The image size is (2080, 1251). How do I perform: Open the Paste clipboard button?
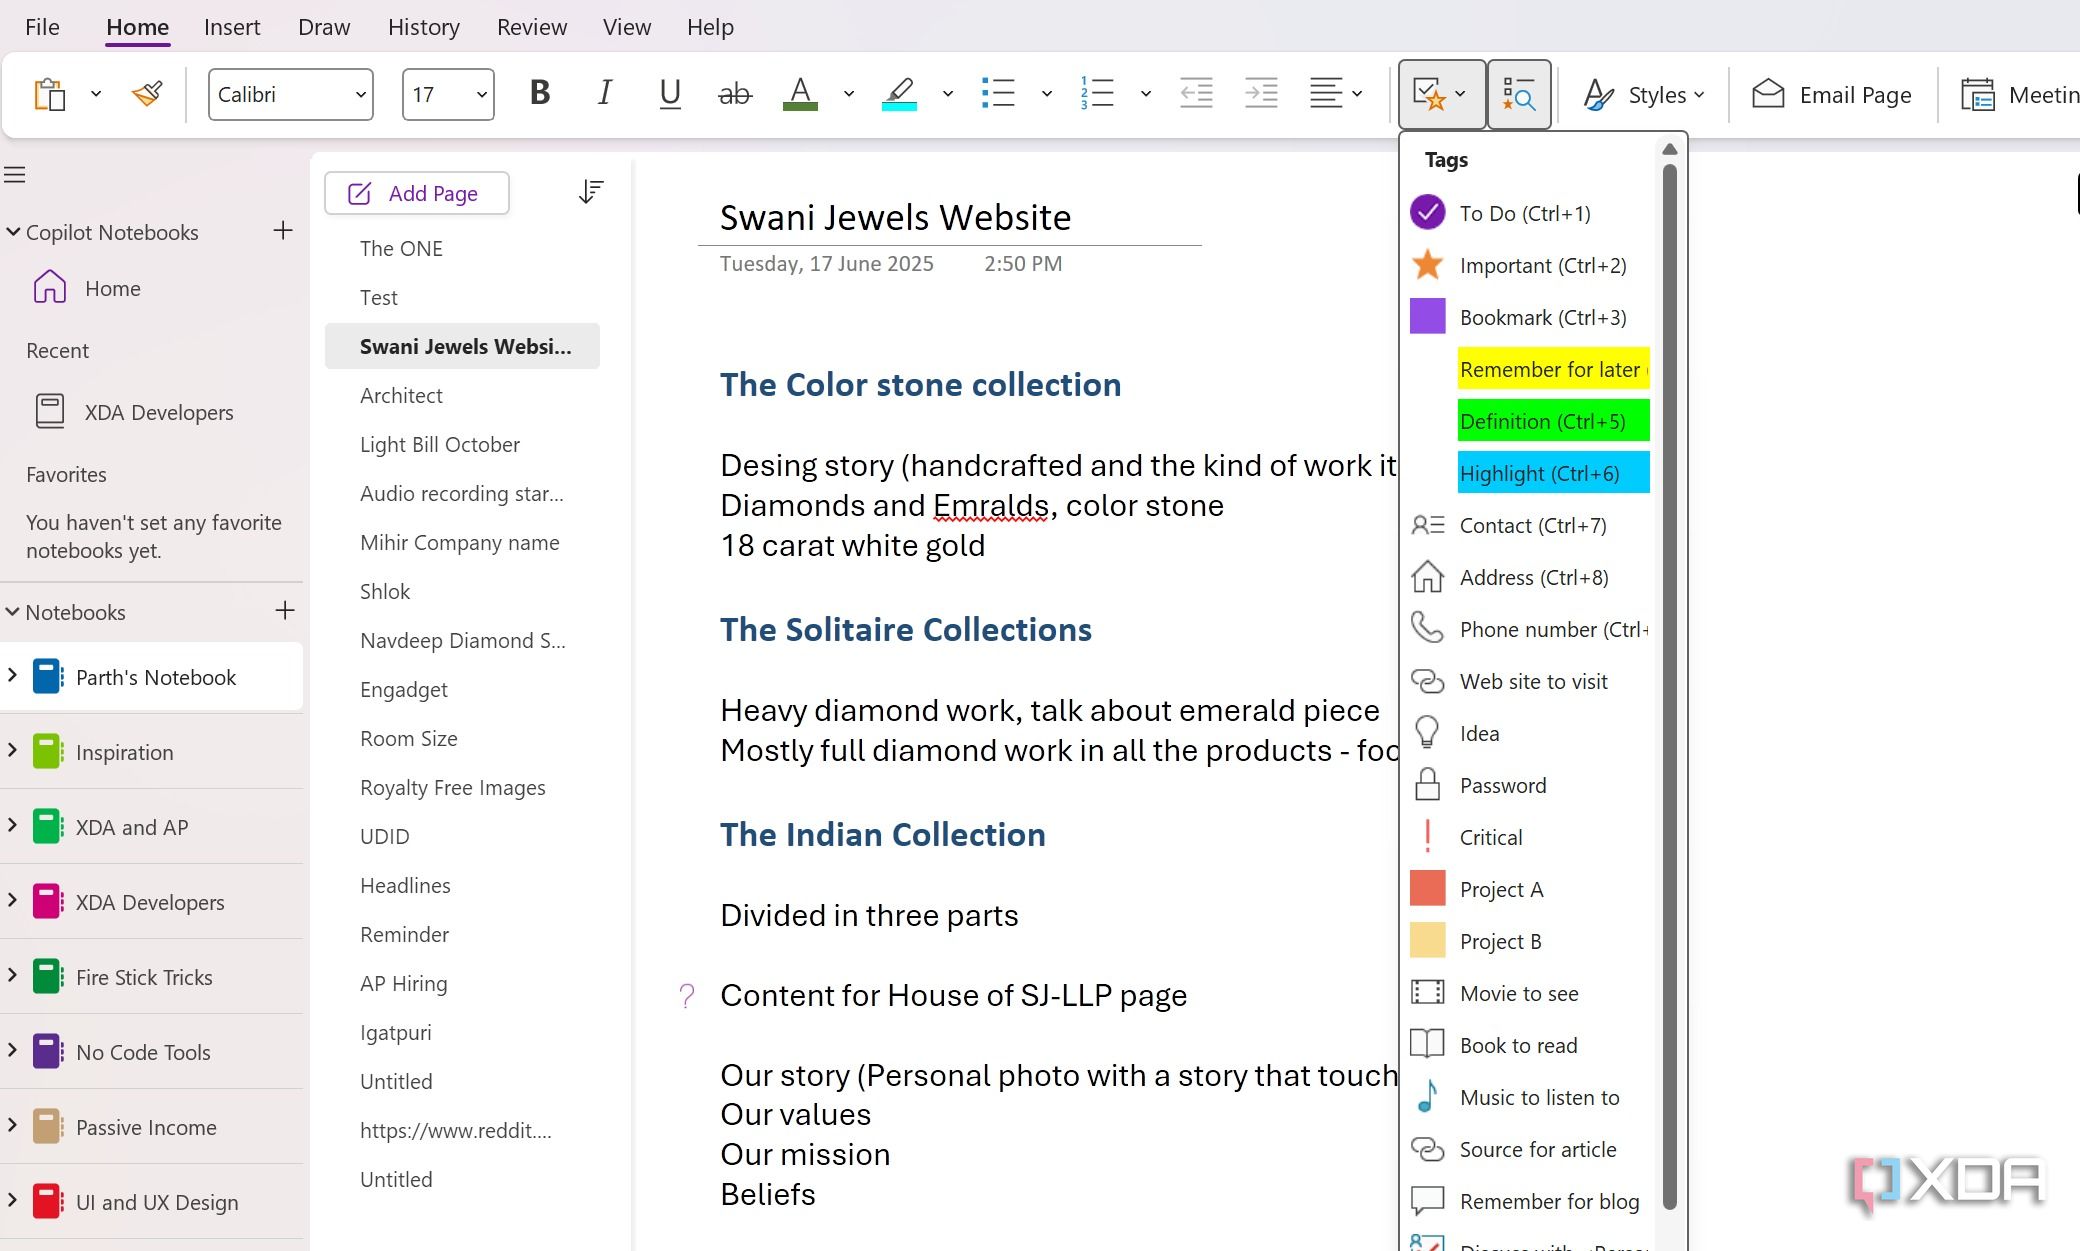(50, 95)
